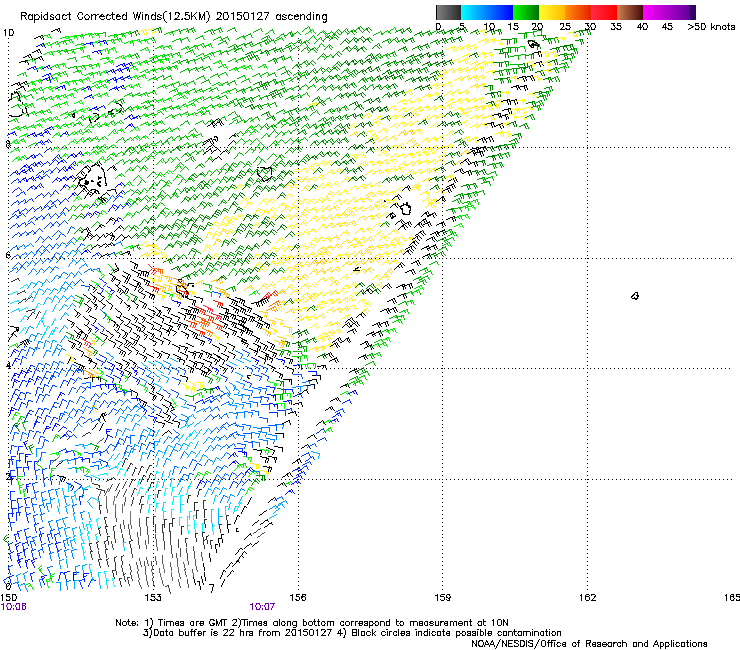The height and width of the screenshot is (650, 740).
Task: Click the latitude label '4' on left axis
Action: point(8,366)
